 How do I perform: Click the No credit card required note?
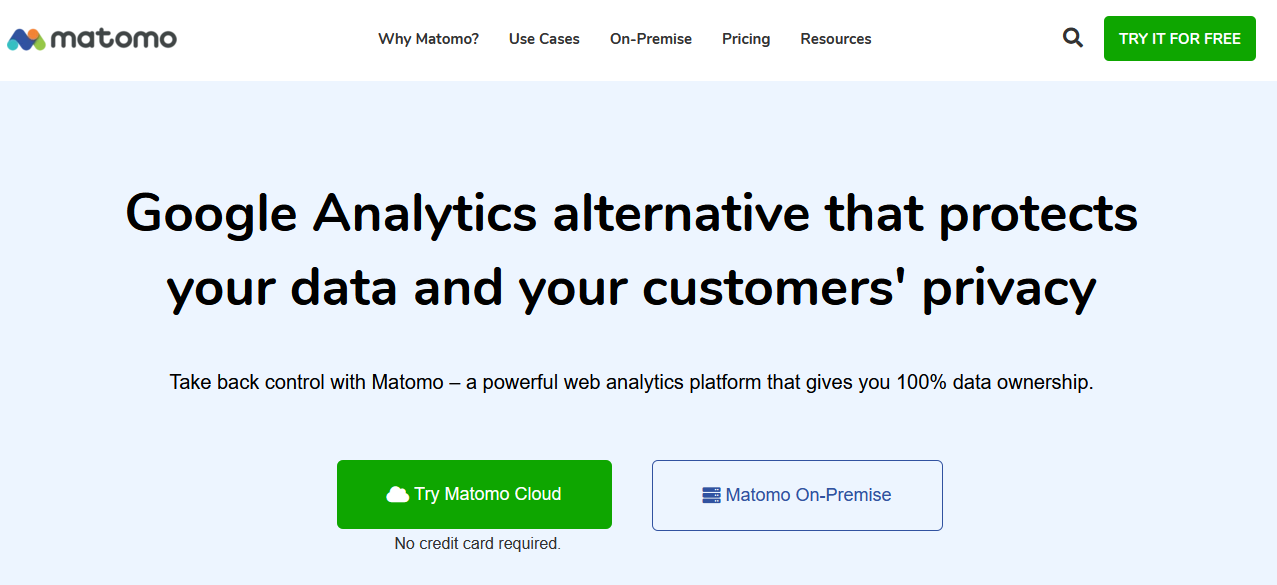[478, 544]
